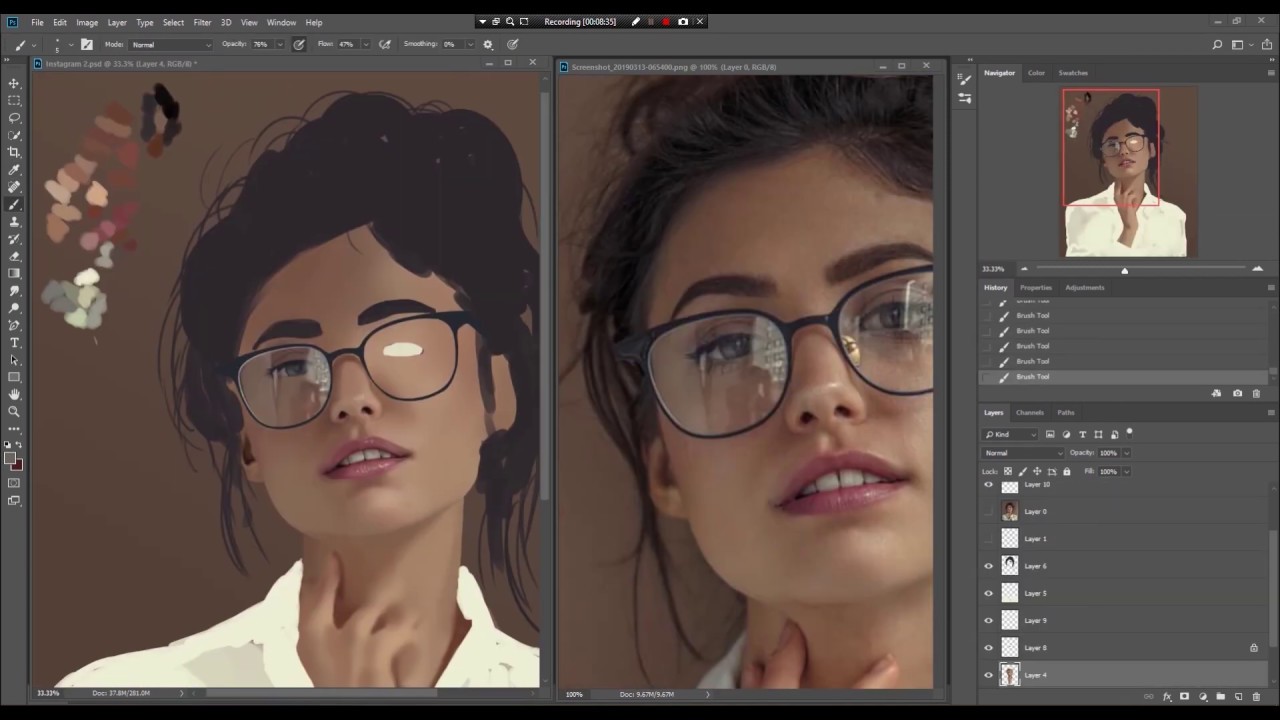The image size is (1280, 720).
Task: Select the Eyedropper tool
Action: coord(14,170)
